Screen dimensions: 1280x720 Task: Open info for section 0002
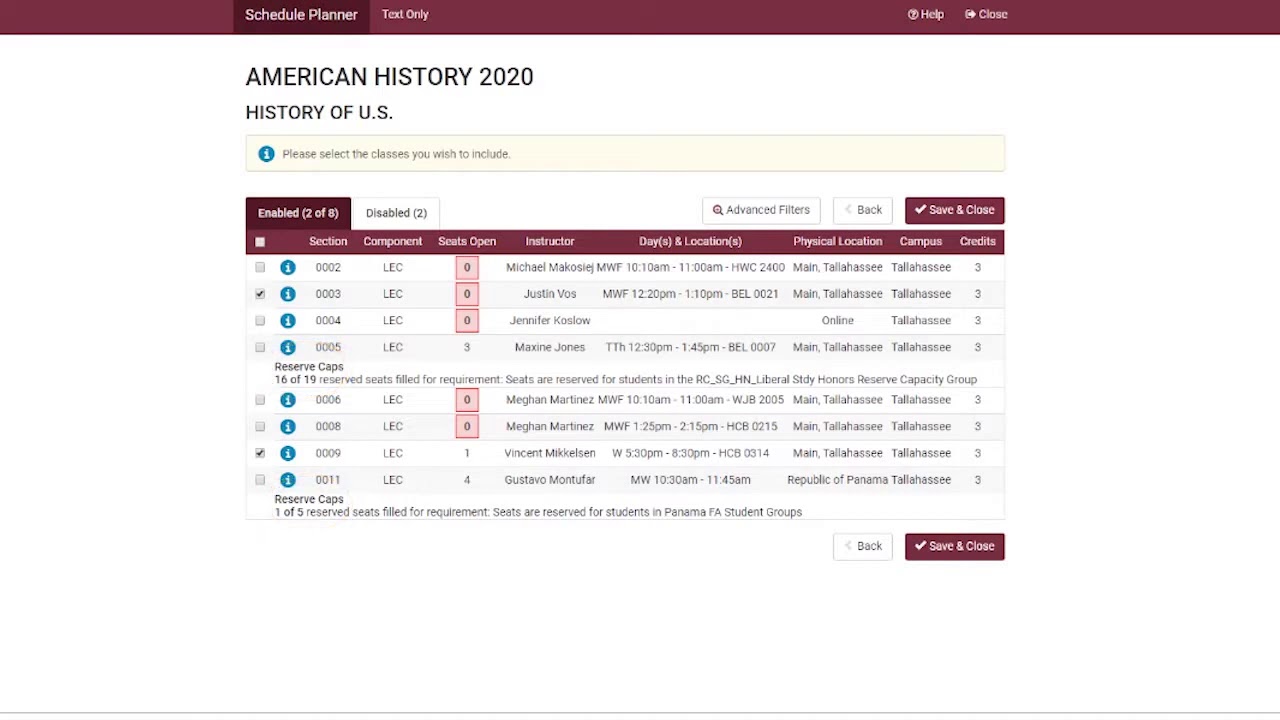click(288, 267)
